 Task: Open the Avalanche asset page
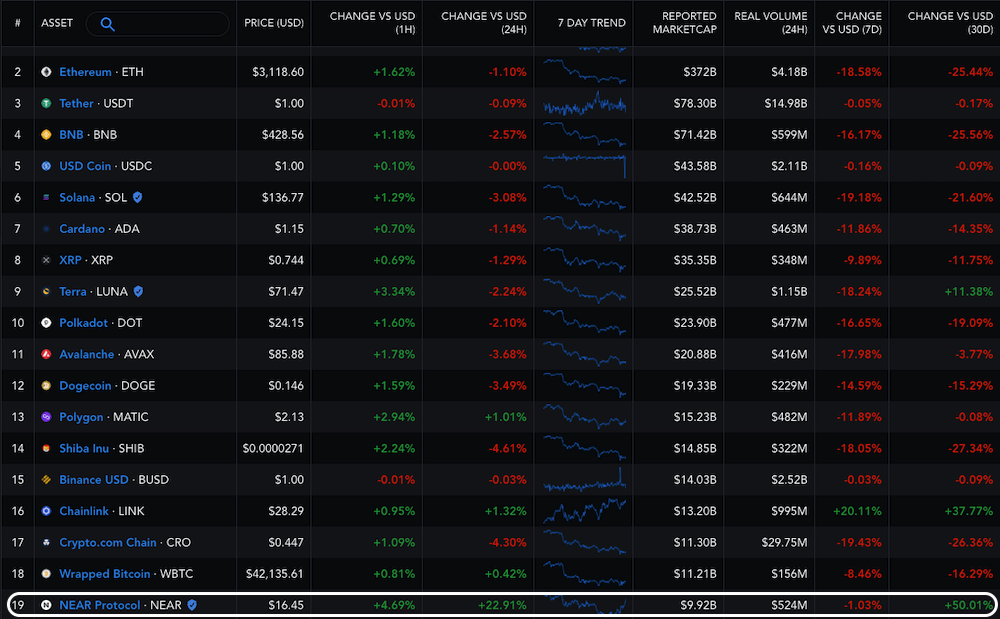coord(87,354)
